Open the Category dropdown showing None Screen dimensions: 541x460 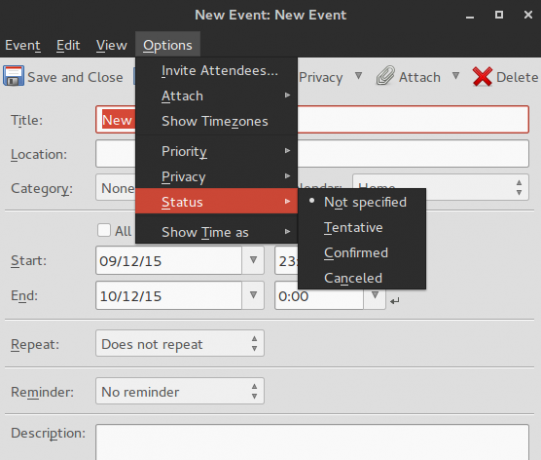coord(116,187)
